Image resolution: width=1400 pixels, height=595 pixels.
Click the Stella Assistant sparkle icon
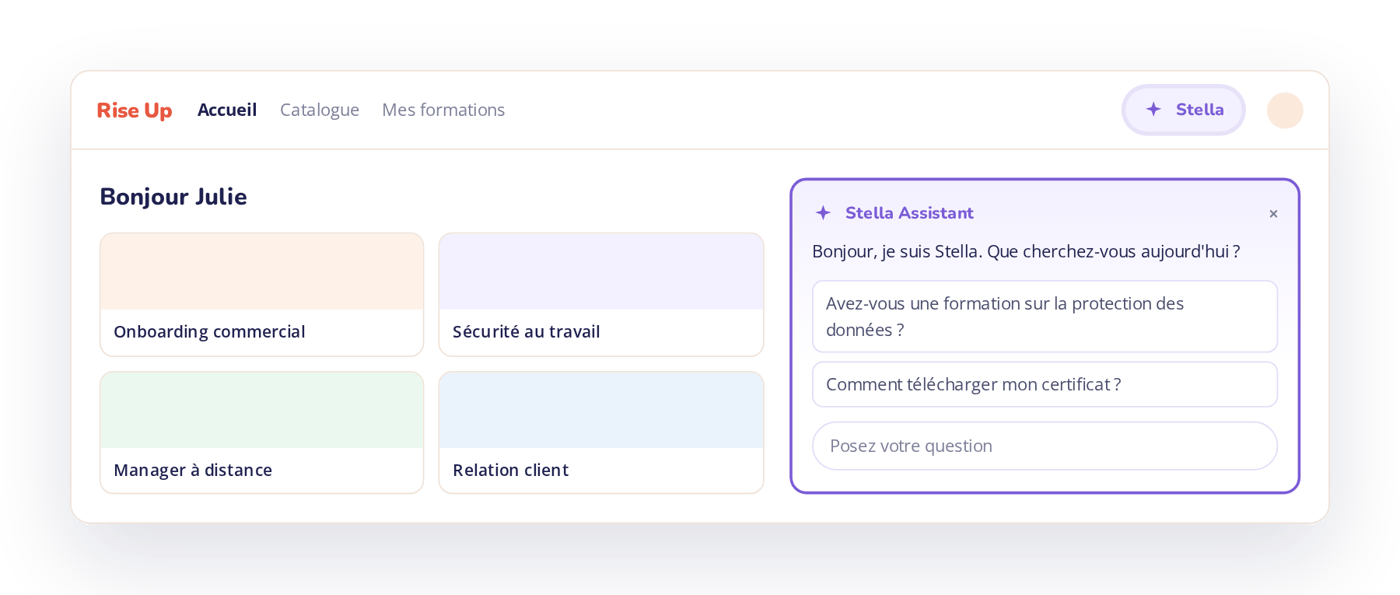coord(823,213)
